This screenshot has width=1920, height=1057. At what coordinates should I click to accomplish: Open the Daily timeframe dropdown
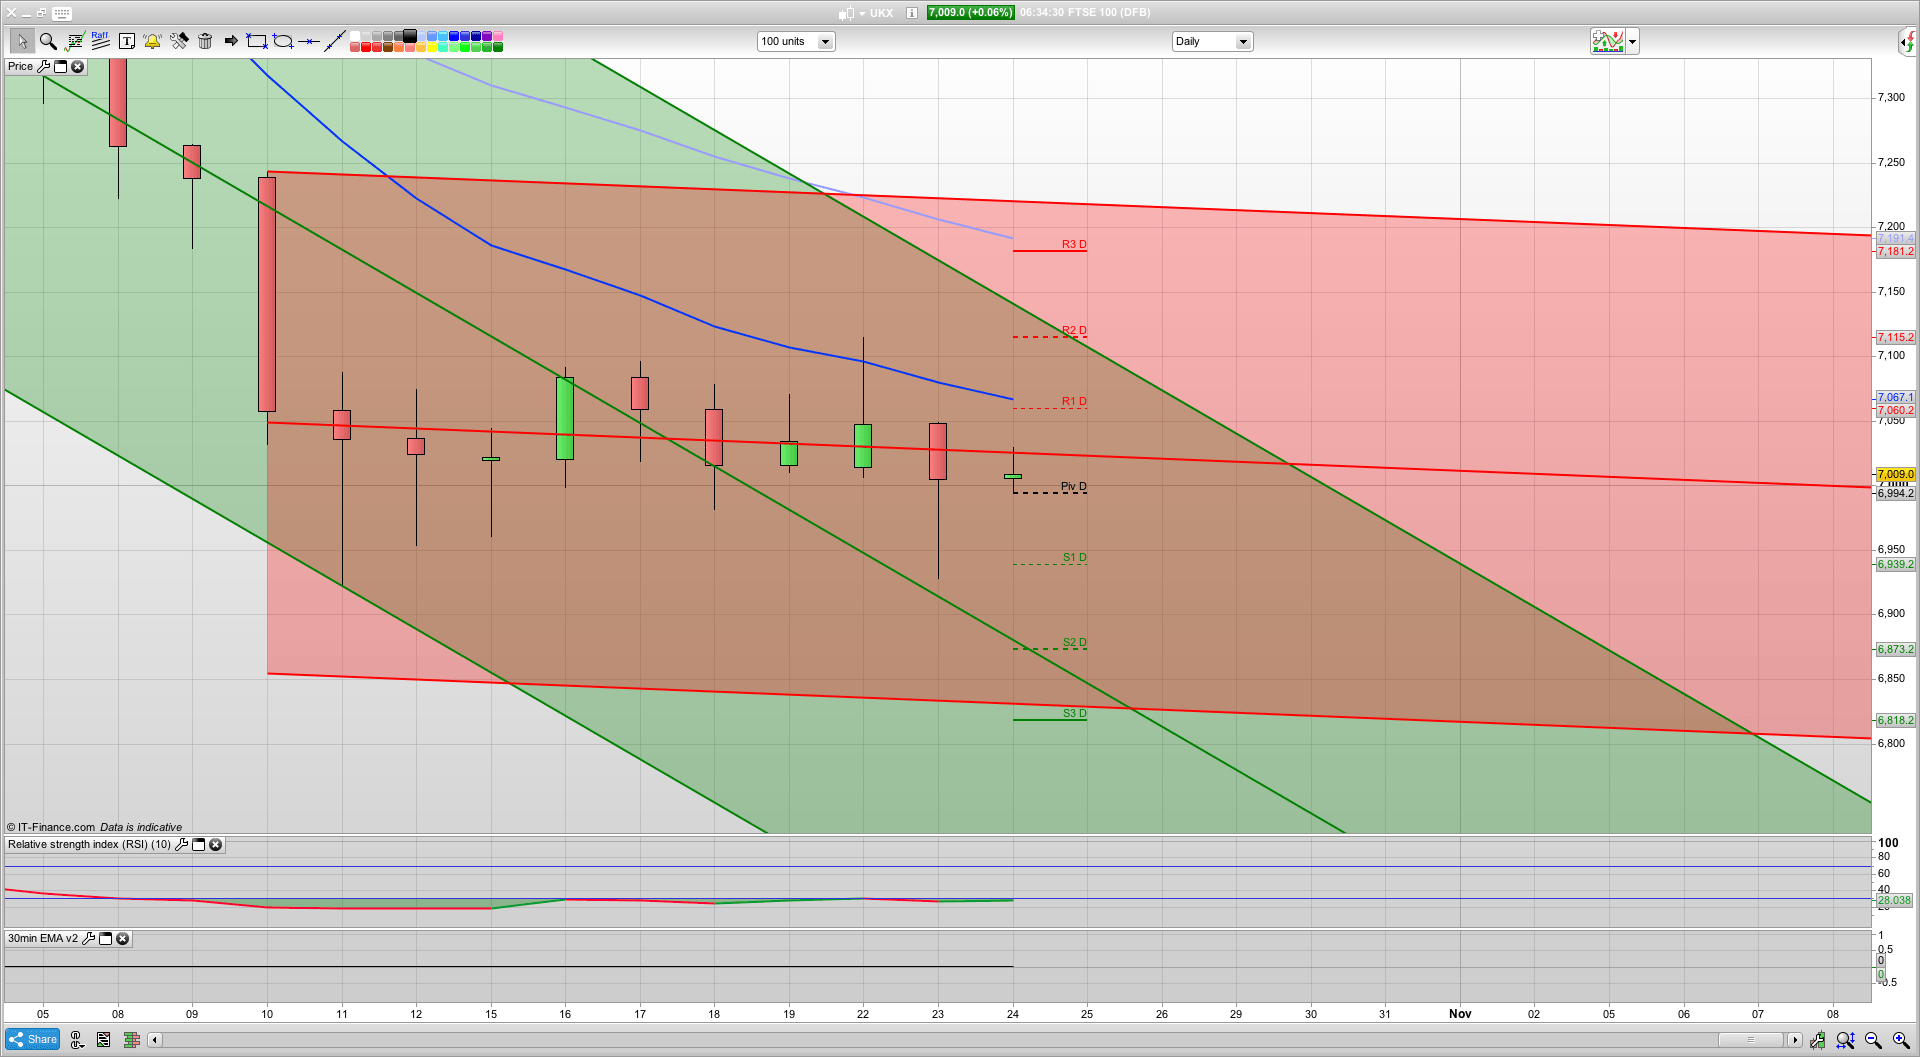coord(1242,41)
